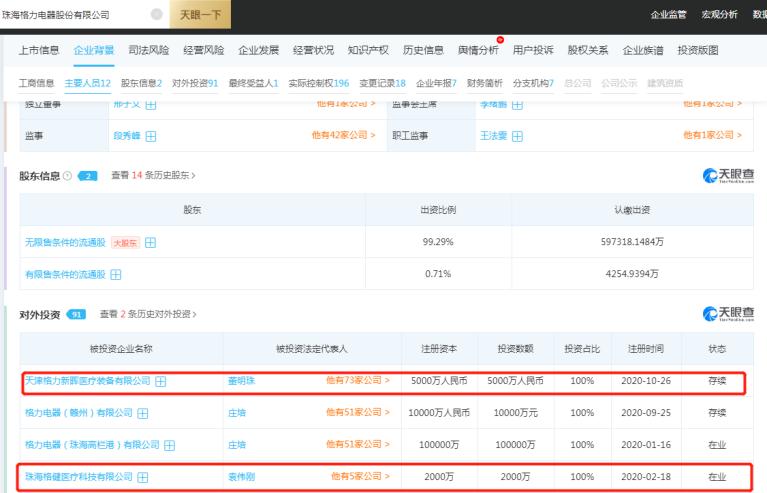Open employee supervisor 王法雯's profile link

click(x=493, y=135)
